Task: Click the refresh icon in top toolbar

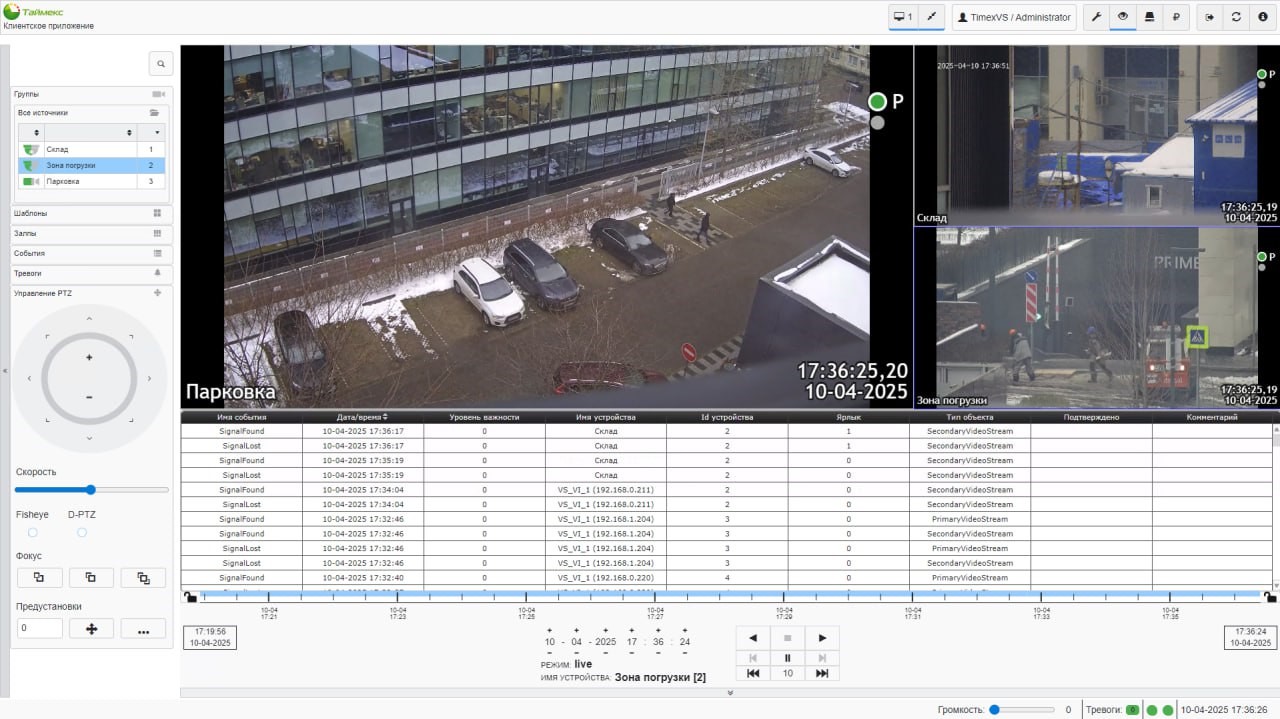Action: tap(1236, 17)
